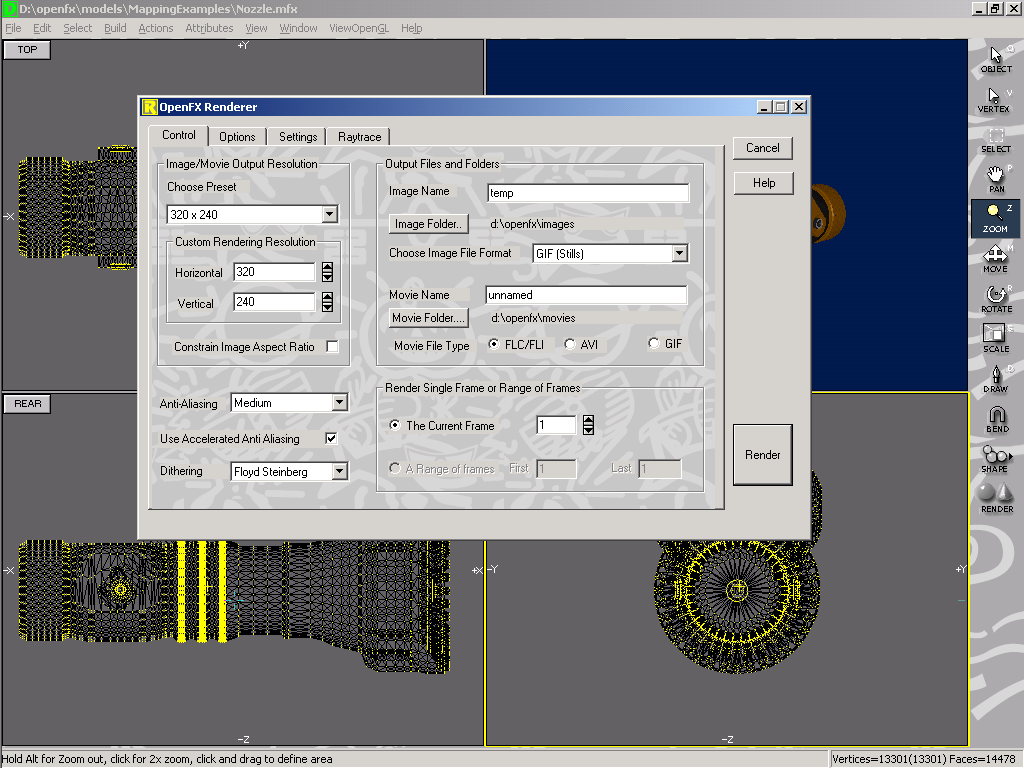
Task: Open the View menu
Action: [256, 28]
